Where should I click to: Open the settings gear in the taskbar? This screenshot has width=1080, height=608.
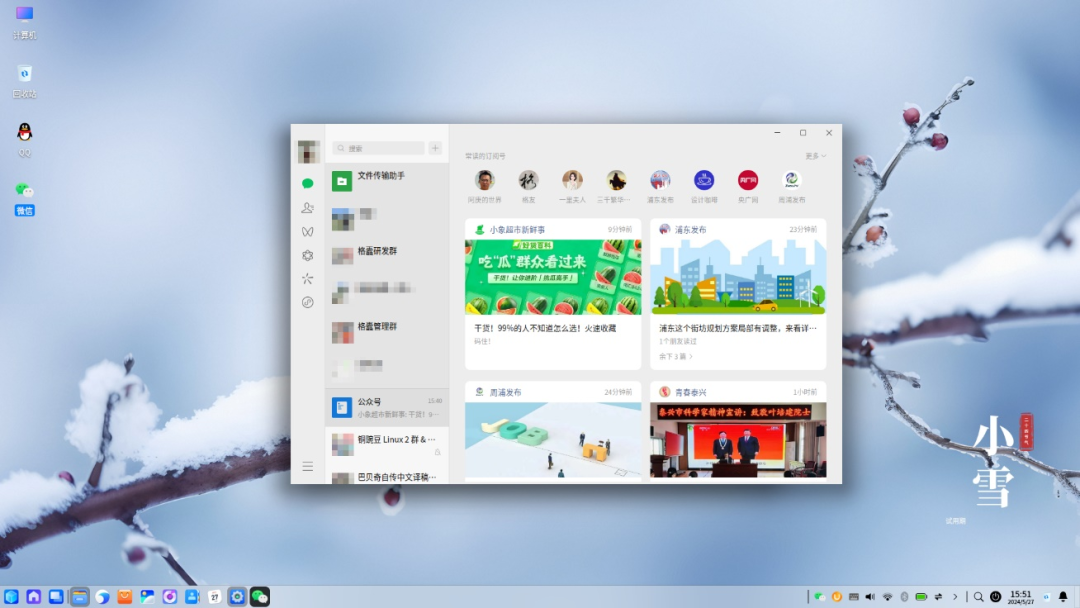coord(237,597)
